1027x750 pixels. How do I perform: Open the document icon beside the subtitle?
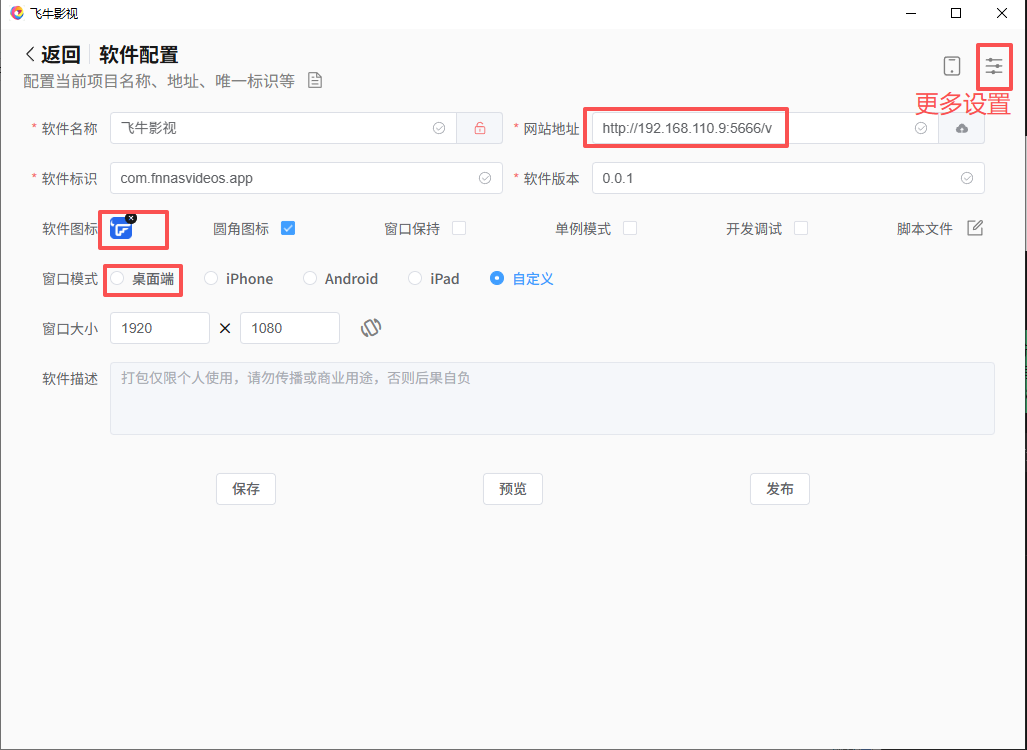click(x=315, y=81)
